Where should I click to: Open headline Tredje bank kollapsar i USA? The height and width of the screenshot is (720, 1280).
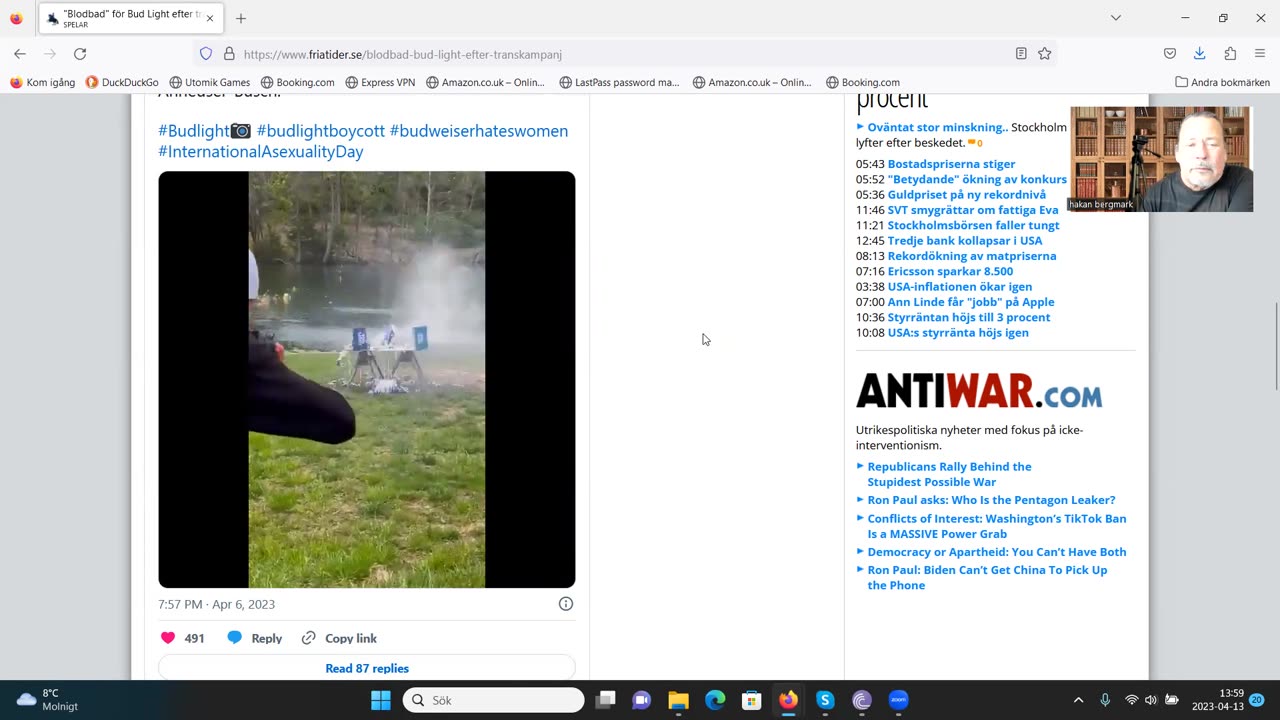coord(965,241)
